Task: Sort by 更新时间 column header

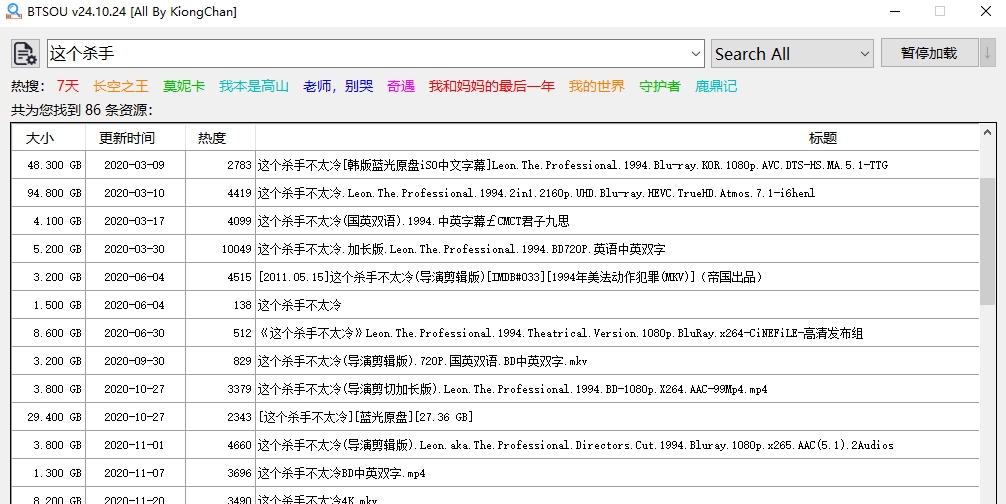Action: click(127, 138)
